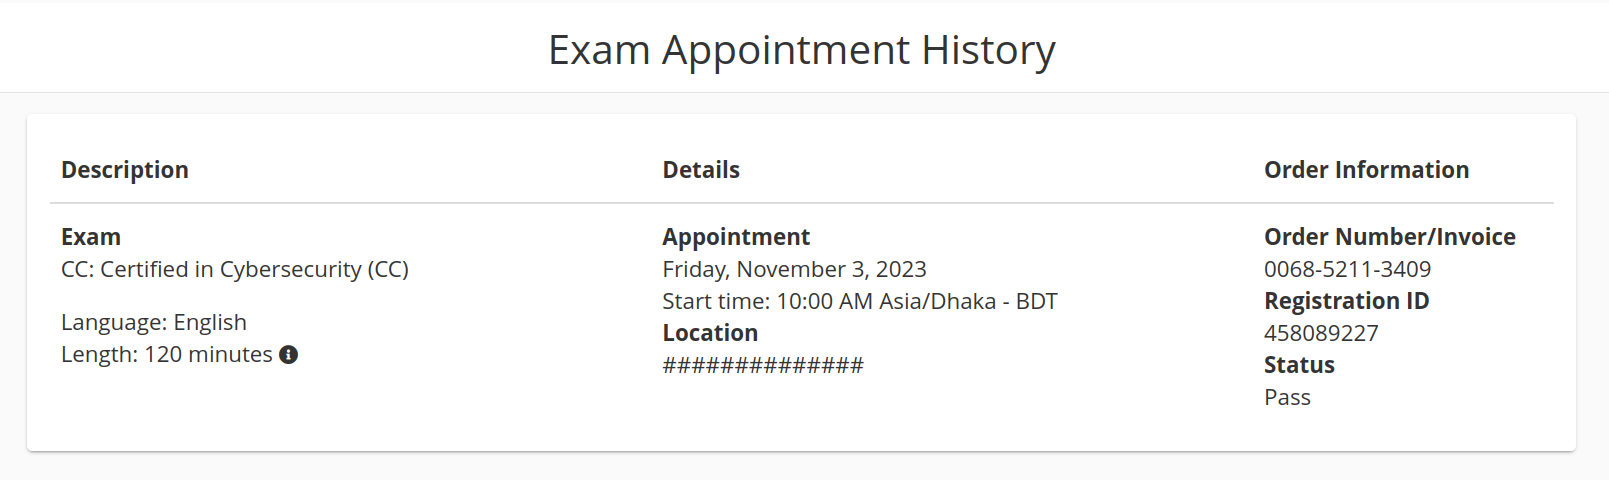Click the Description column header

pyautogui.click(x=125, y=170)
